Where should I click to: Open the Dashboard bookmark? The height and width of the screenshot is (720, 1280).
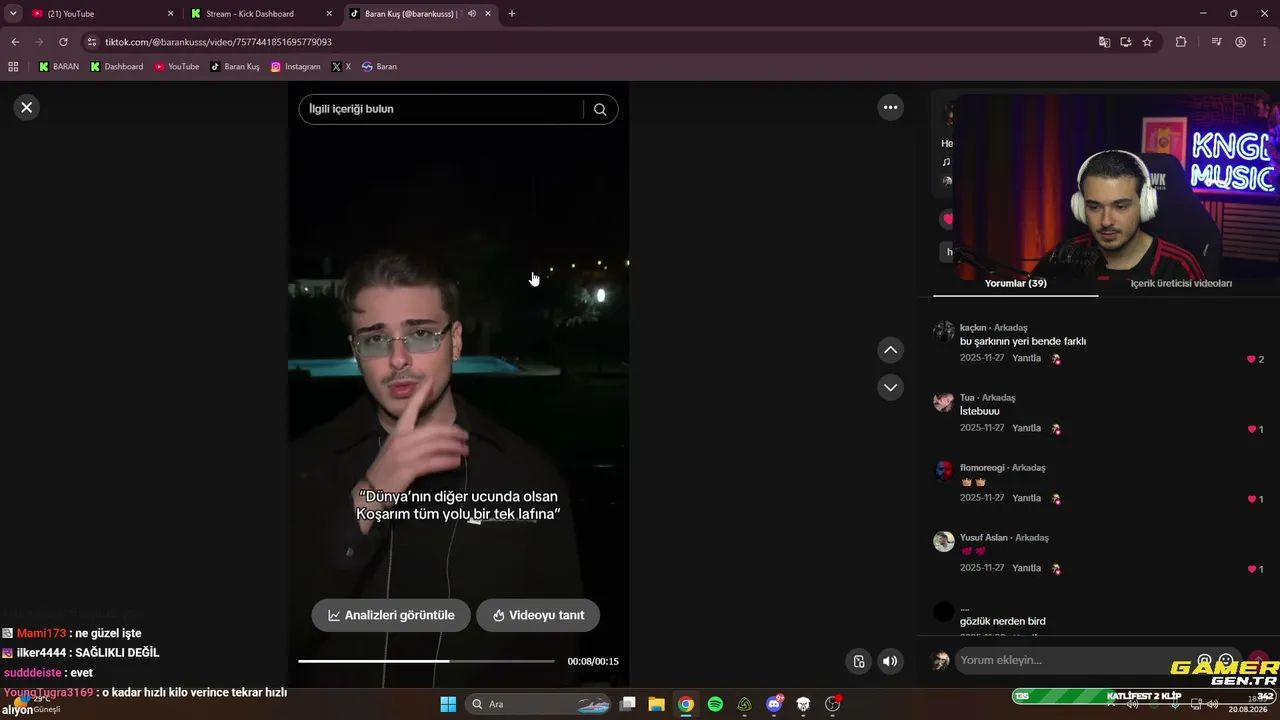[117, 67]
